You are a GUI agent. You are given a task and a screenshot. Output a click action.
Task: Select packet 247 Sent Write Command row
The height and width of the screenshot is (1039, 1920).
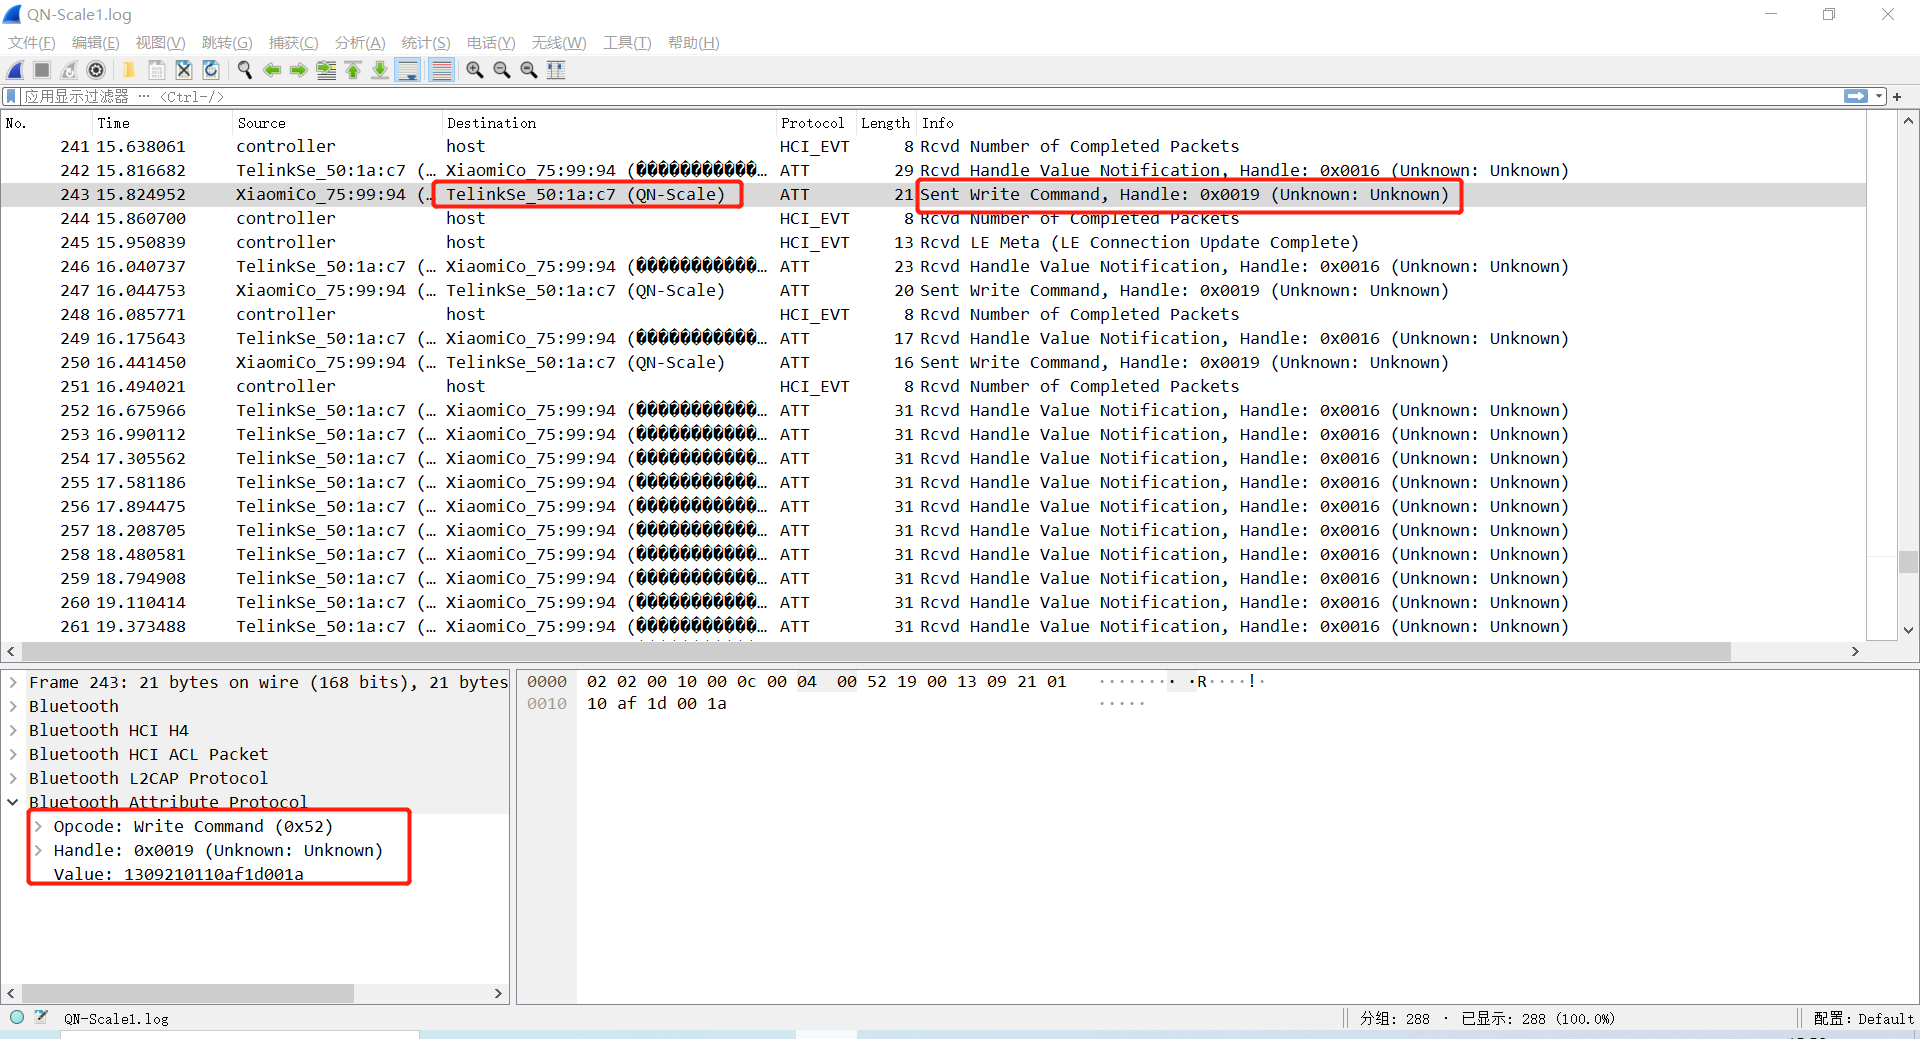click(x=933, y=290)
